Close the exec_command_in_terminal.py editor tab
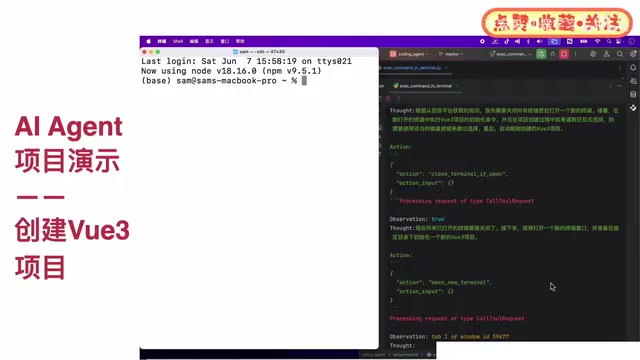 446,68
